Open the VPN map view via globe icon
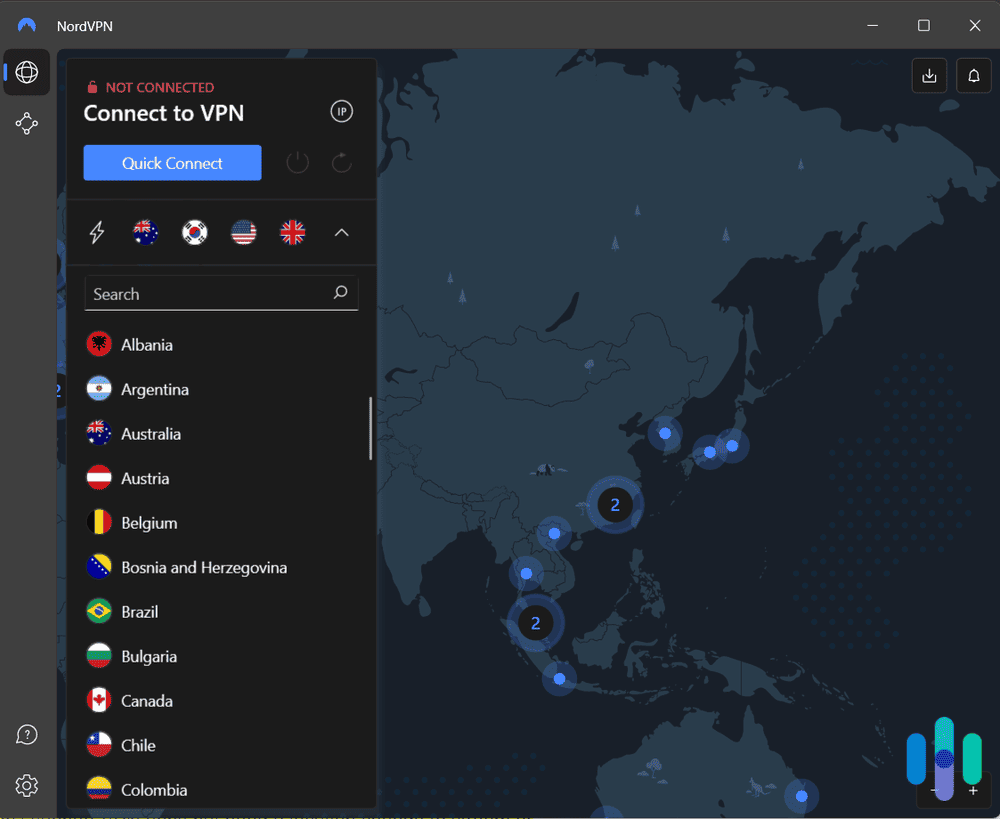The width and height of the screenshot is (1000, 819). coord(26,72)
